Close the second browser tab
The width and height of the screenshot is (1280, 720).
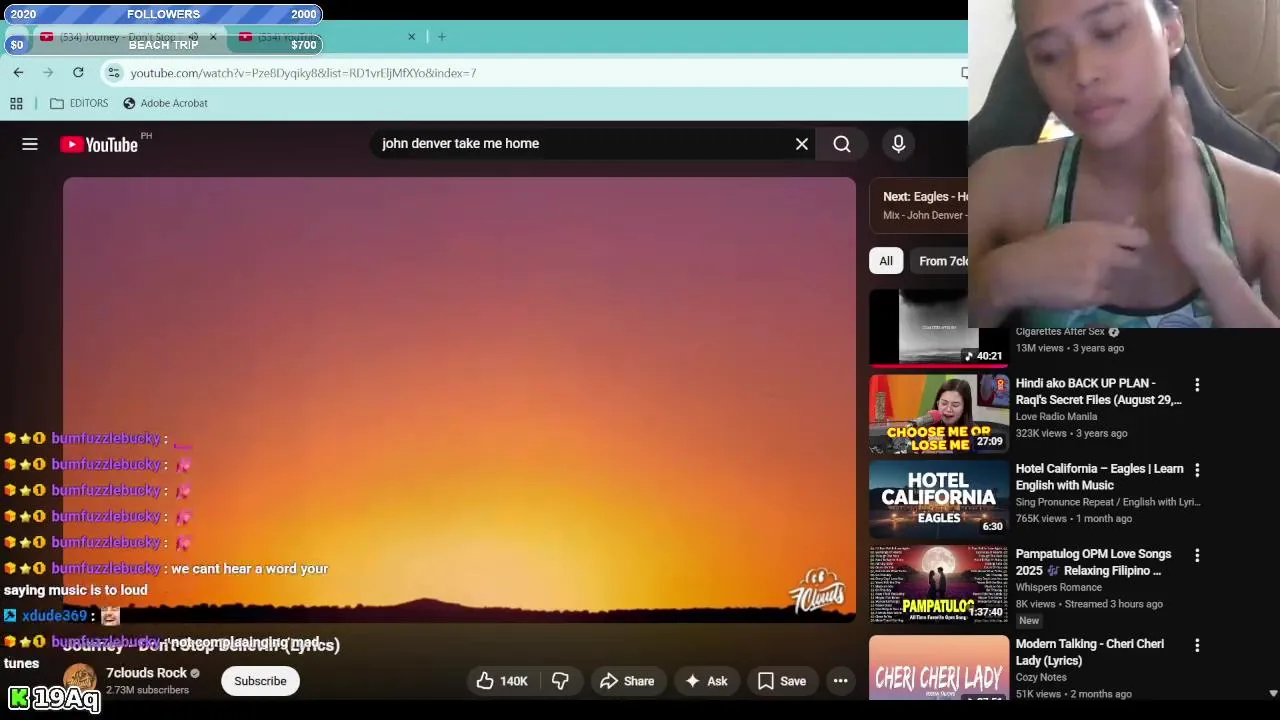pos(411,37)
